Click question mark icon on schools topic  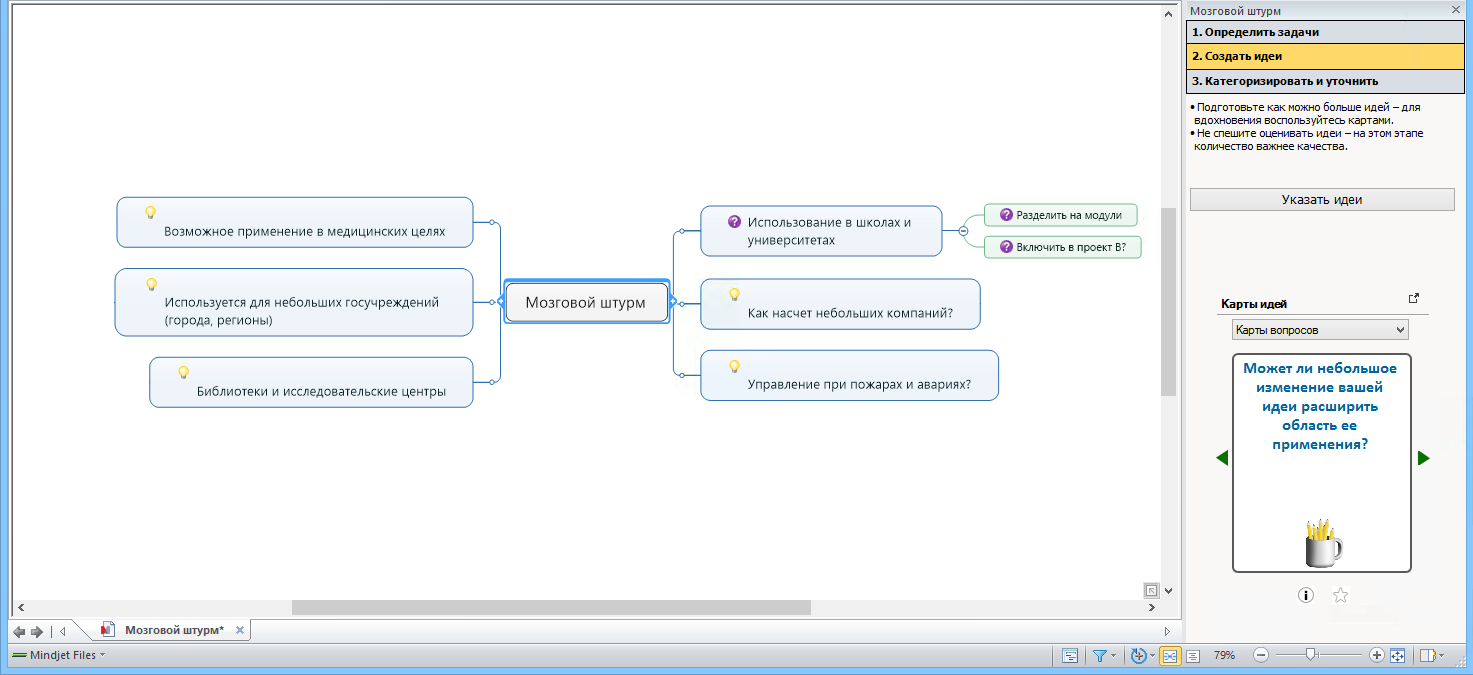tap(734, 222)
